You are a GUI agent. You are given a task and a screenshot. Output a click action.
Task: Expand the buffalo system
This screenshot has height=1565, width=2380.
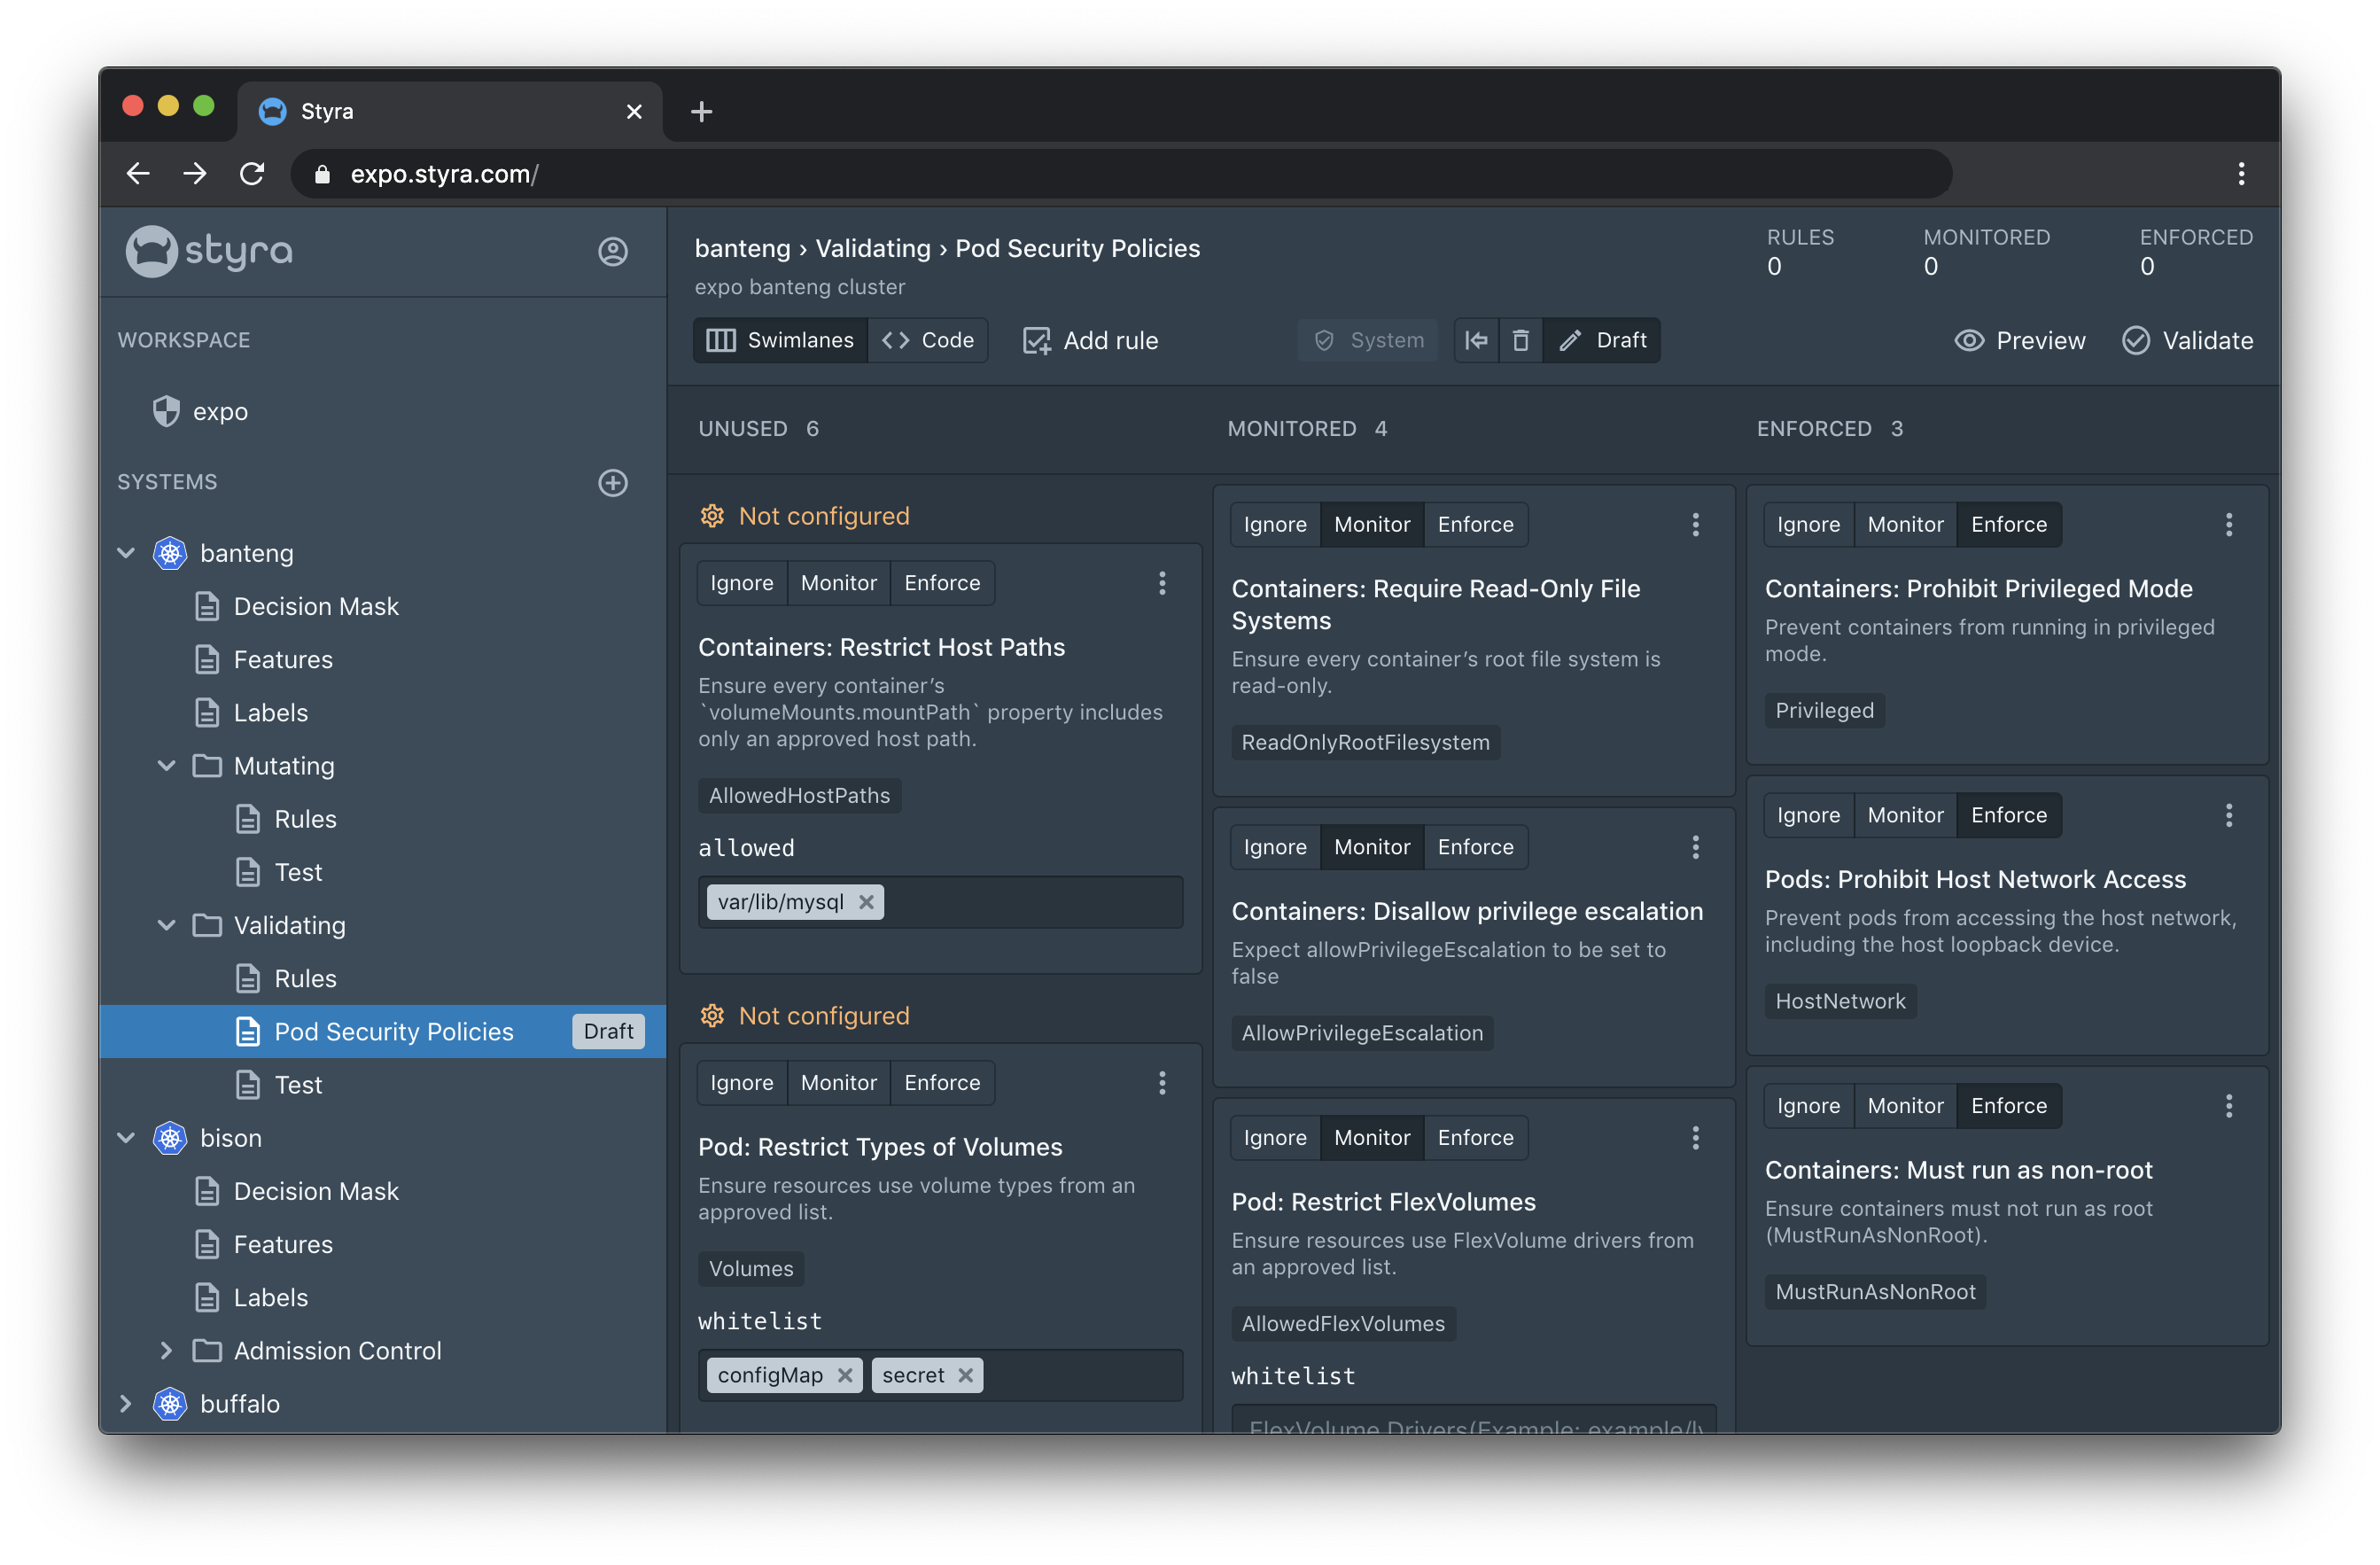click(x=126, y=1404)
